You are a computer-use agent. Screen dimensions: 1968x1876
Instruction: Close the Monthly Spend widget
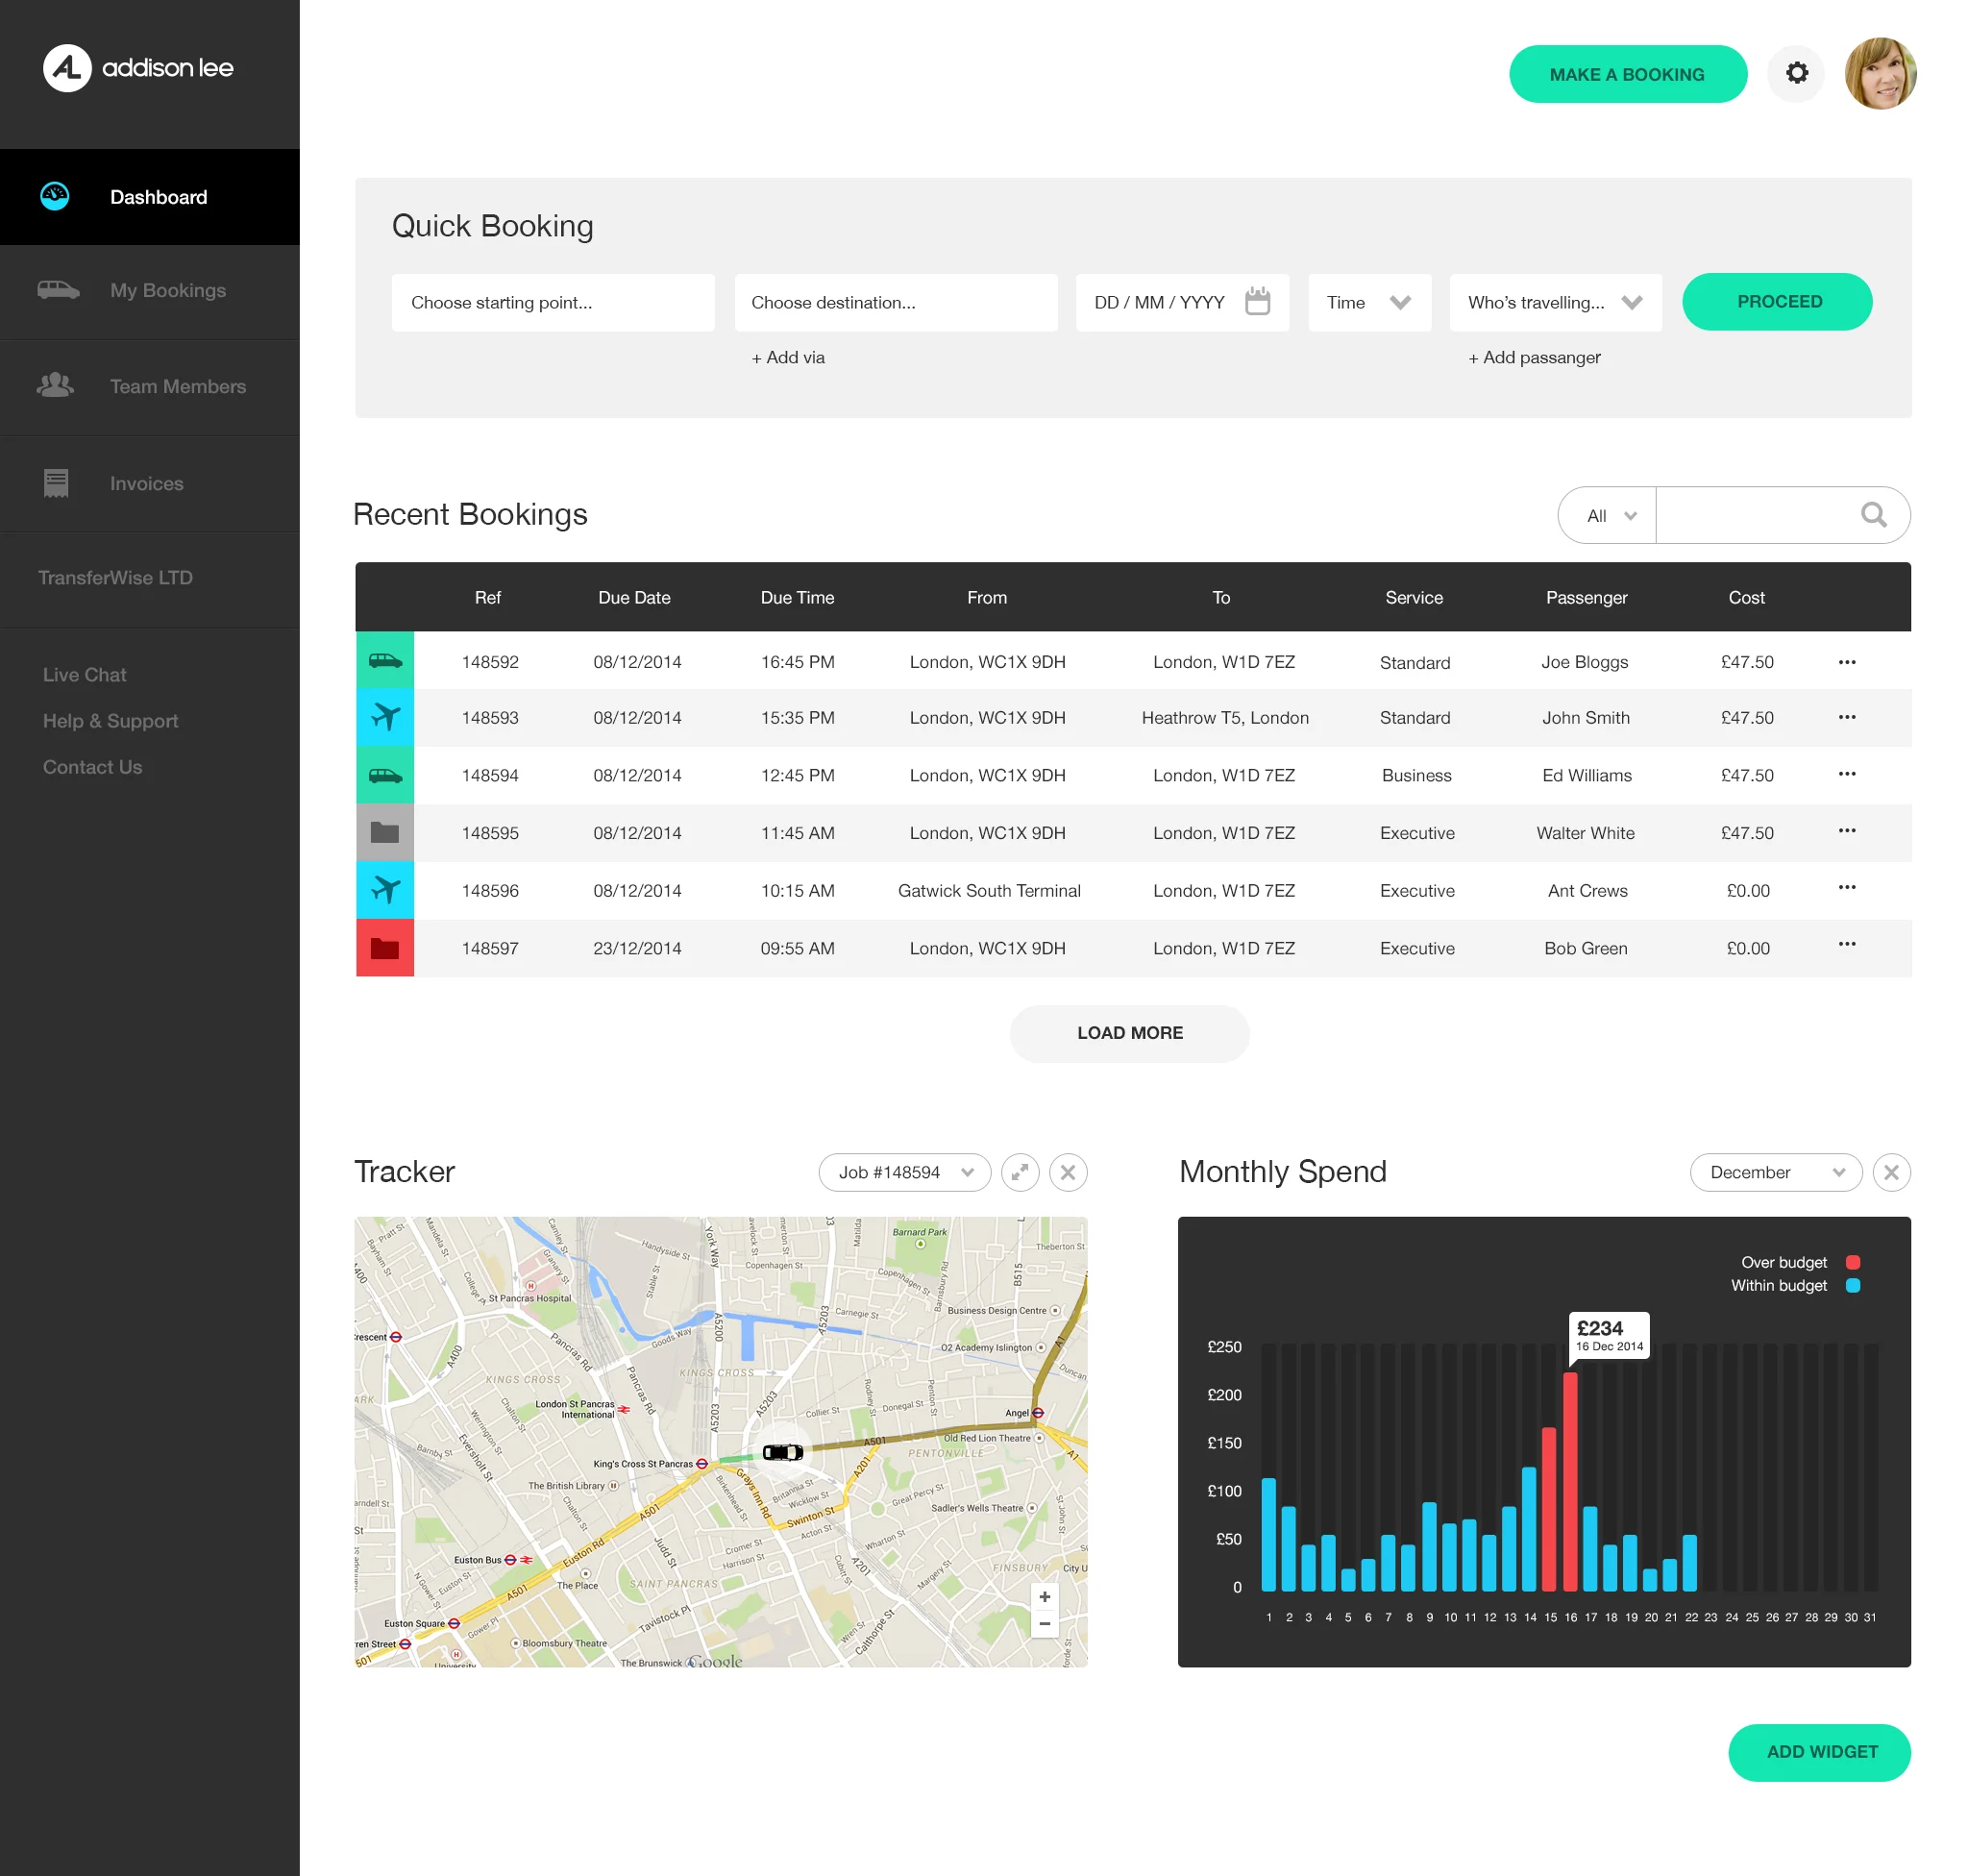coord(1891,1172)
